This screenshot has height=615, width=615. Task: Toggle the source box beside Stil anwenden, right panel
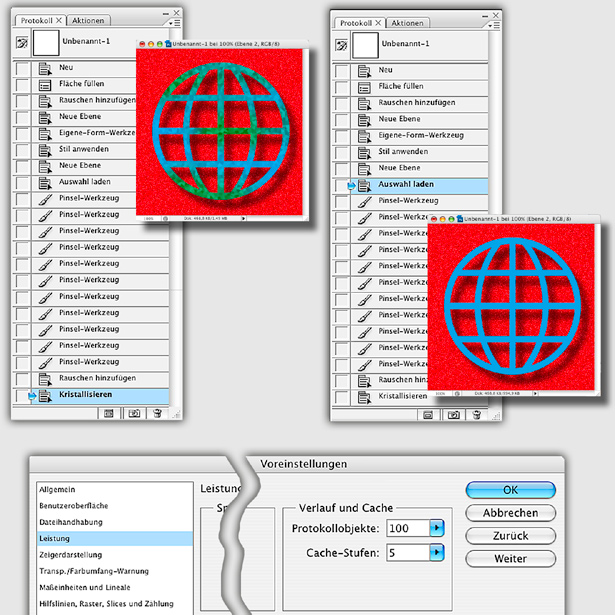[342, 153]
